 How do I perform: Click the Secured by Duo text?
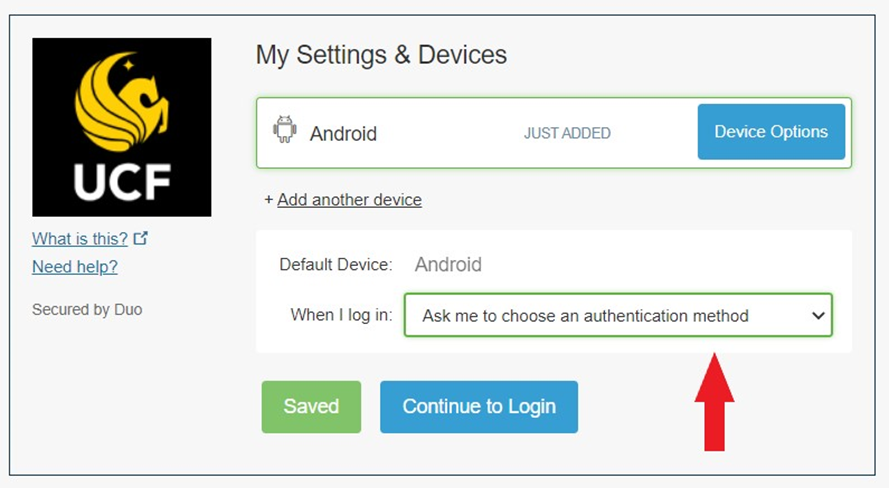click(x=87, y=309)
